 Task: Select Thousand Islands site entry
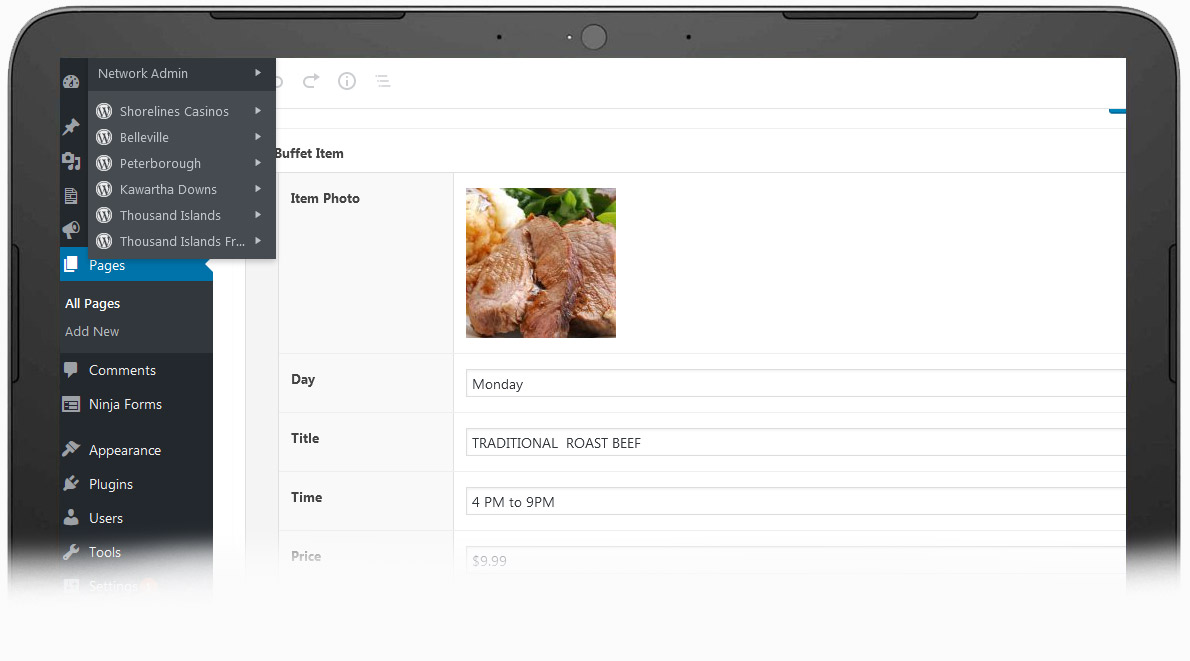[x=181, y=216]
